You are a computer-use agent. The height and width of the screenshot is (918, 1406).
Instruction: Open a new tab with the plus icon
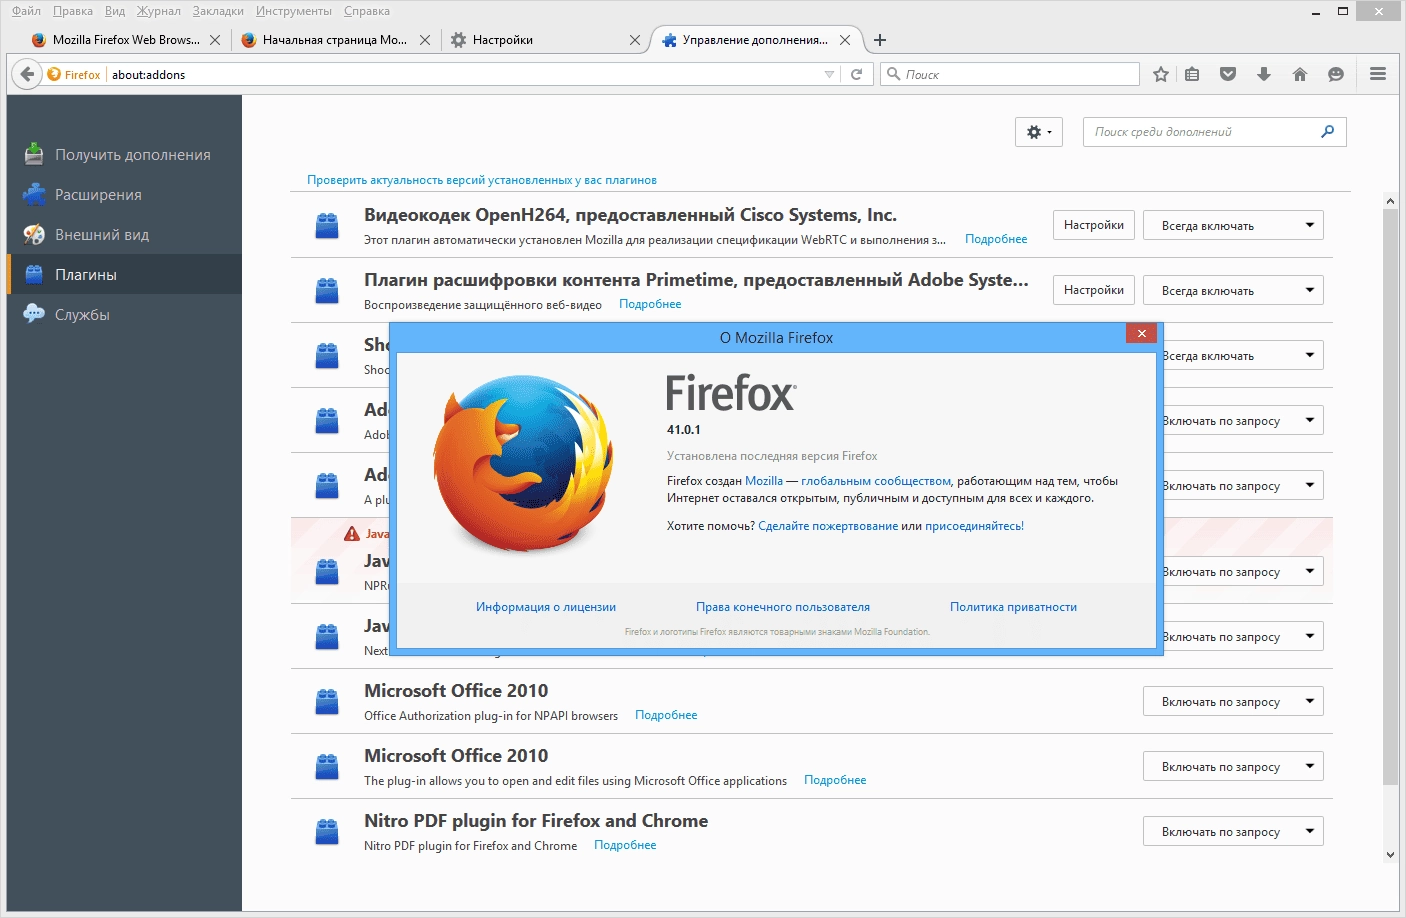[880, 40]
